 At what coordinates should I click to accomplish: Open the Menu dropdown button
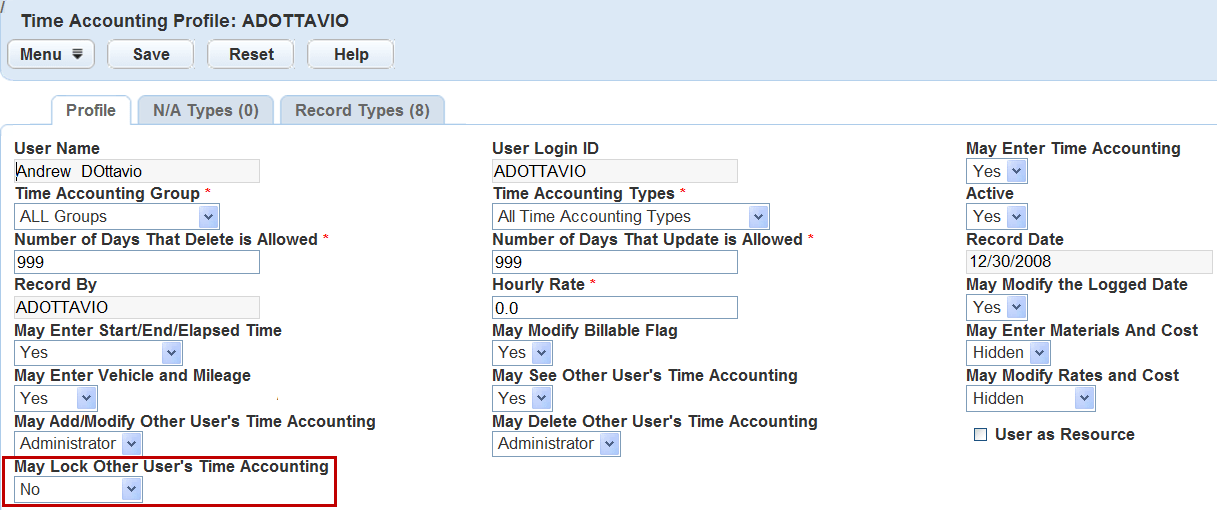[x=51, y=54]
